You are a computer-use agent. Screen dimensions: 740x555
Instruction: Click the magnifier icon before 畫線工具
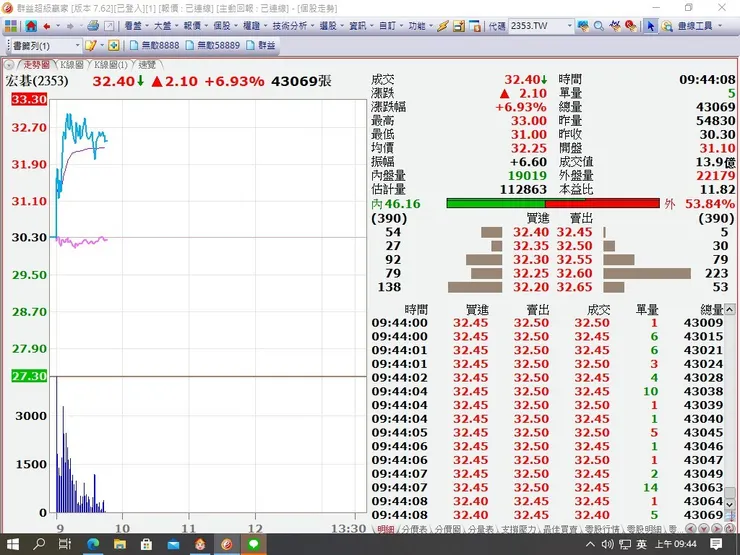click(667, 26)
